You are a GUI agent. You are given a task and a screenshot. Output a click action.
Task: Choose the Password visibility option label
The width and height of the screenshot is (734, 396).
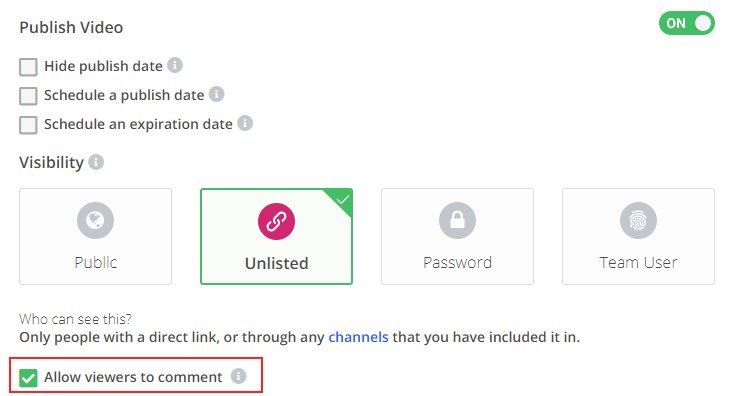click(457, 263)
